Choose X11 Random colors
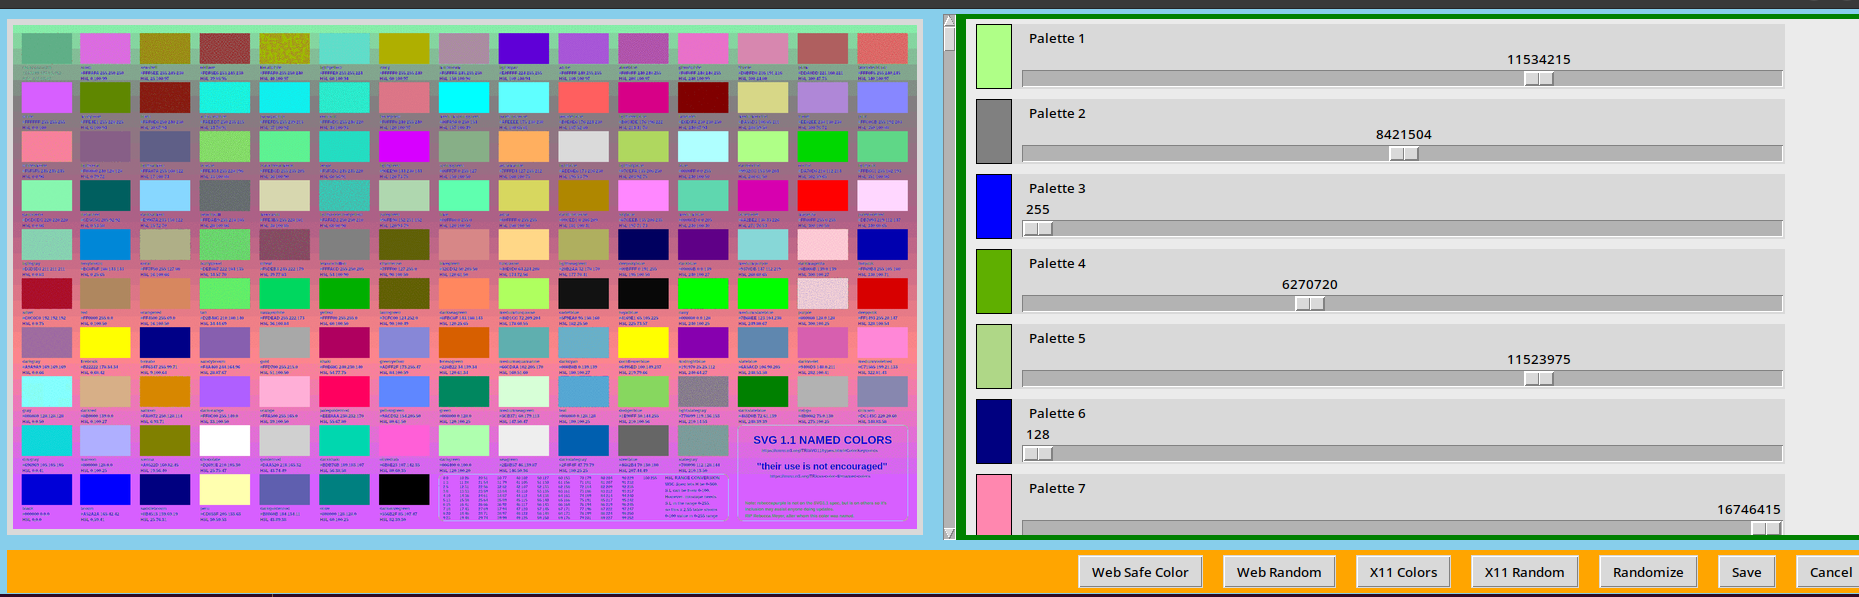Viewport: 1859px width, 597px height. click(x=1524, y=572)
